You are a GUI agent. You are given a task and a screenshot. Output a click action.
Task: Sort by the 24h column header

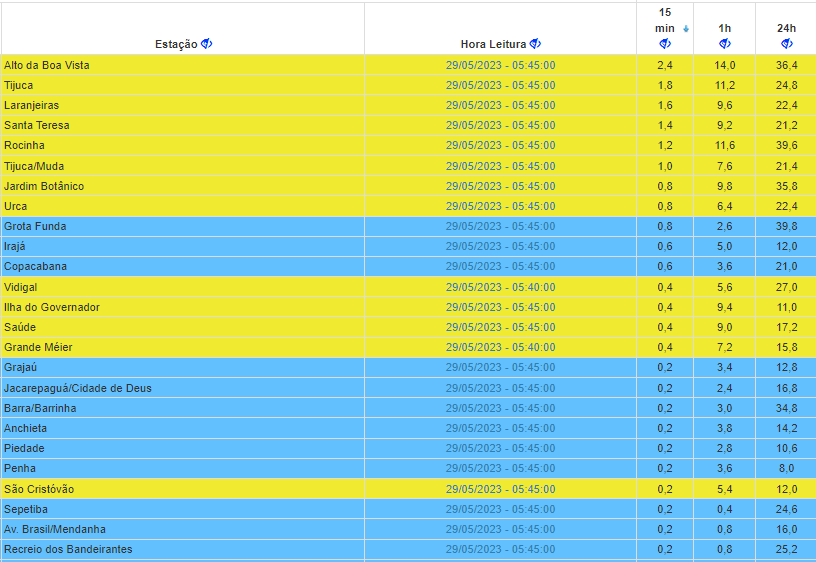point(786,28)
